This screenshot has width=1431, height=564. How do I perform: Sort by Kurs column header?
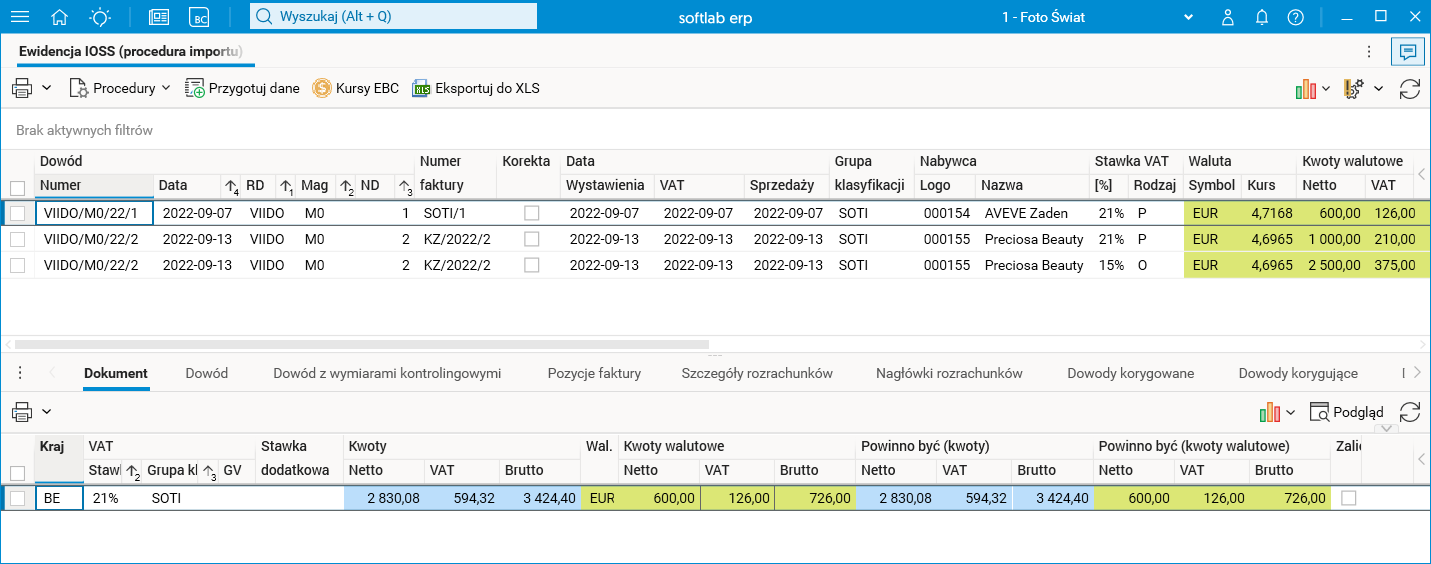click(x=1269, y=185)
